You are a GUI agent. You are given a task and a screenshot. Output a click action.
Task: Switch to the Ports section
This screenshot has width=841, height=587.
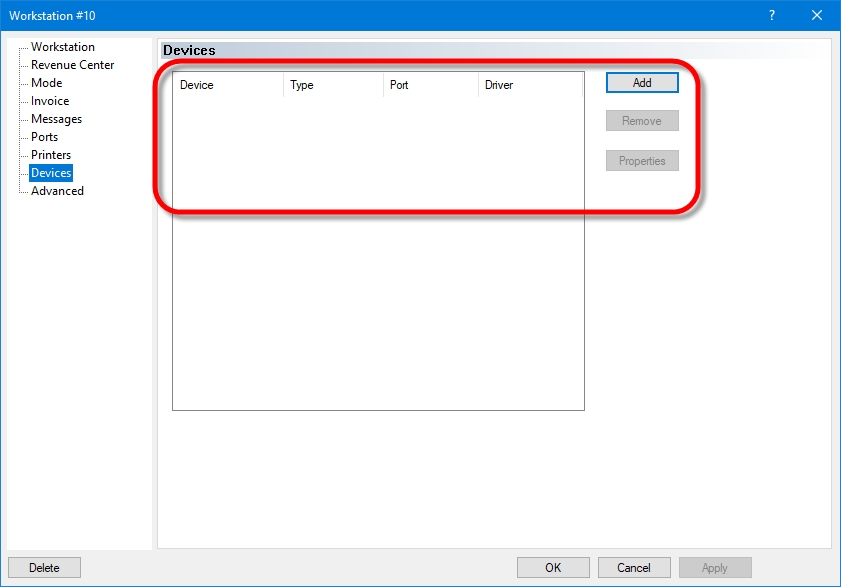click(44, 137)
